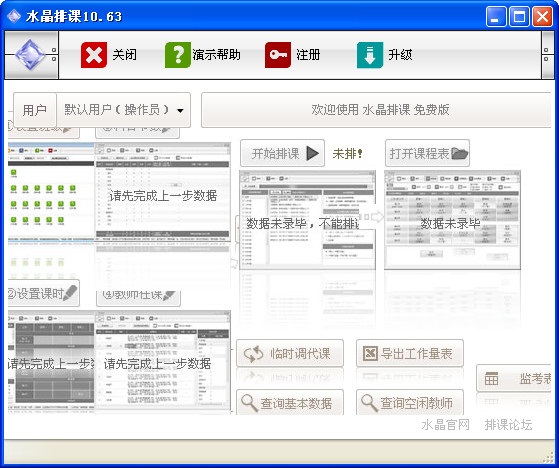Click the crystal diamond logo button
Viewport: 559px width, 468px height.
(x=31, y=55)
